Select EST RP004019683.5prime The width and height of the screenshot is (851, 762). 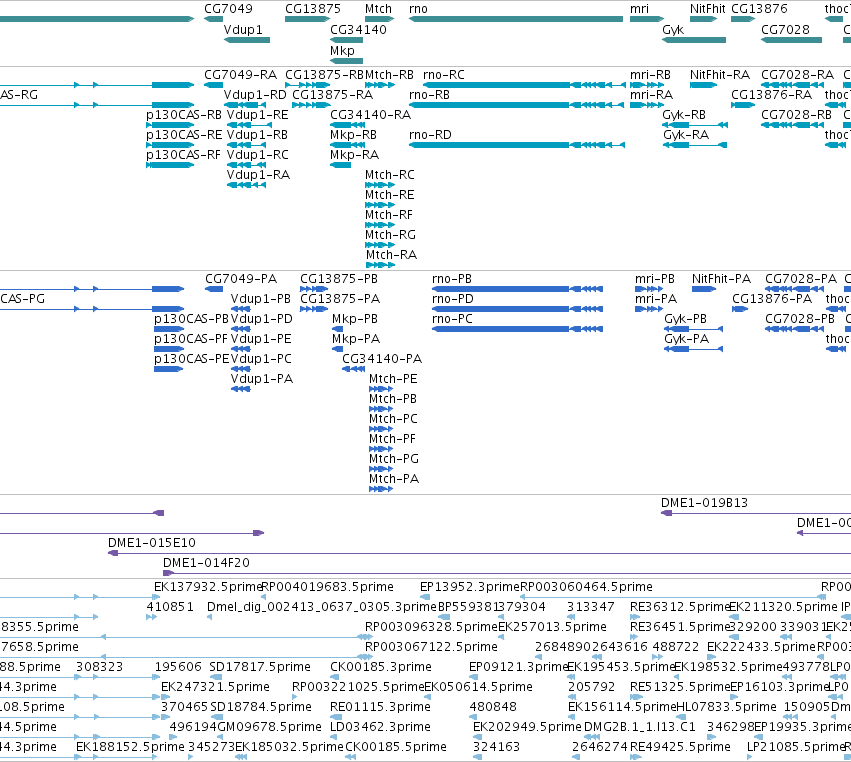(x=327, y=587)
